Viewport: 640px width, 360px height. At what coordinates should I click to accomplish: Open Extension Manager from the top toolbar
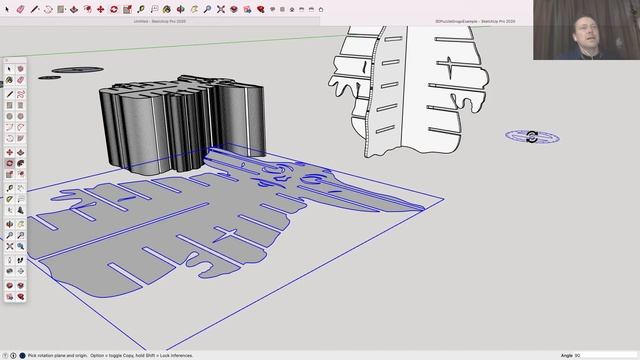tap(260, 9)
